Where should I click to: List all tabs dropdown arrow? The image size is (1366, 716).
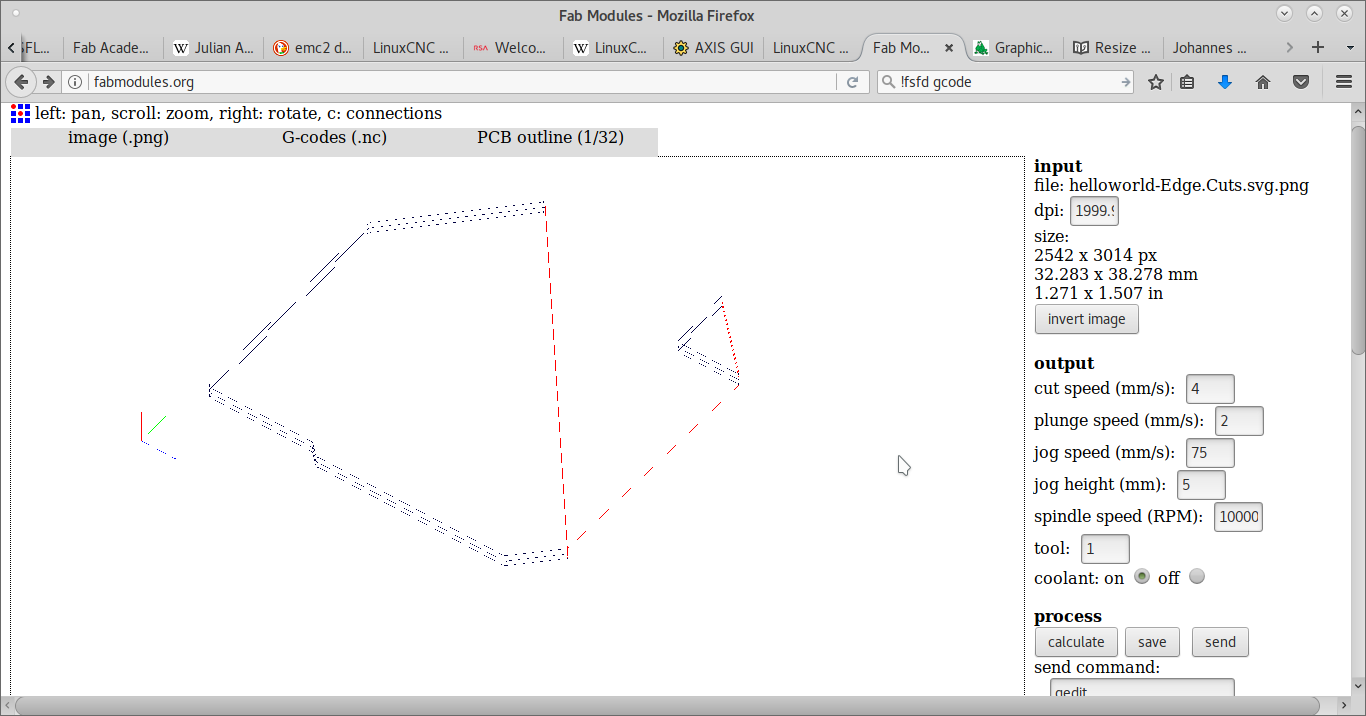click(1347, 47)
